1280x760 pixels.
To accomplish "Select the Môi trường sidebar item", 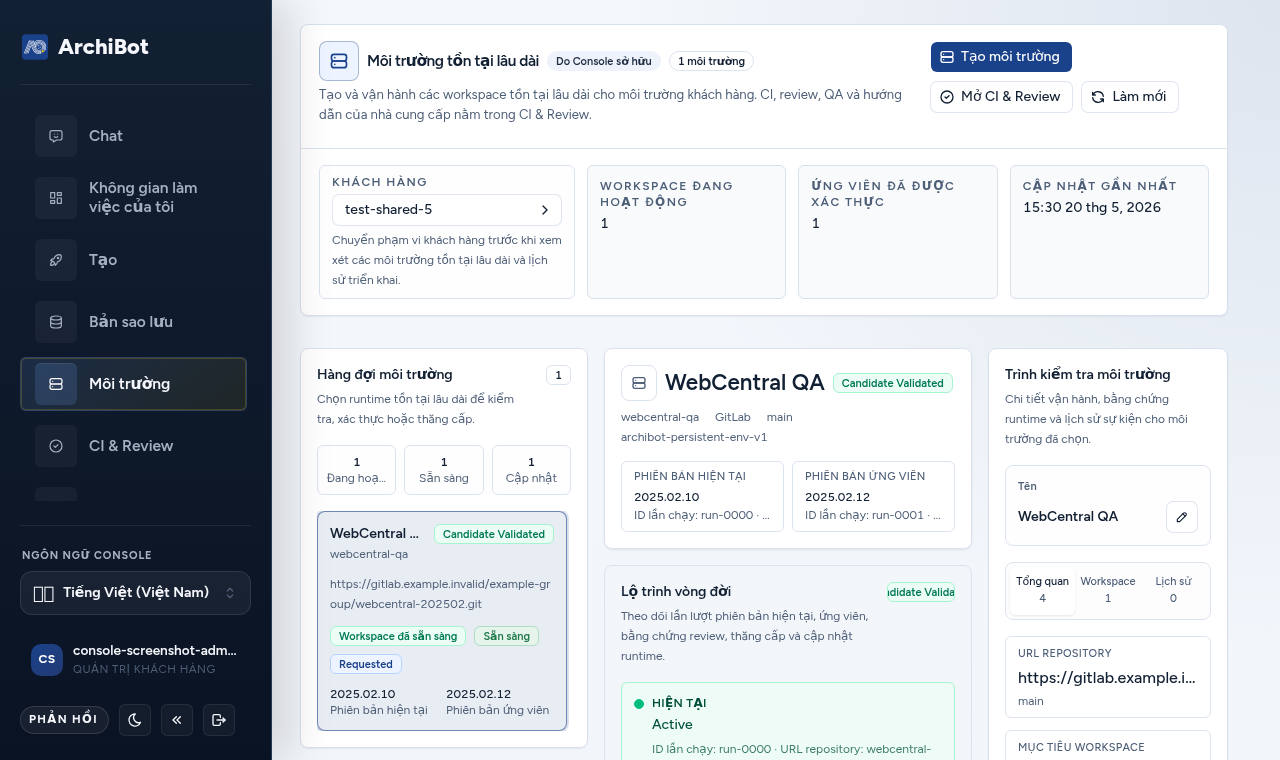I will pos(133,384).
